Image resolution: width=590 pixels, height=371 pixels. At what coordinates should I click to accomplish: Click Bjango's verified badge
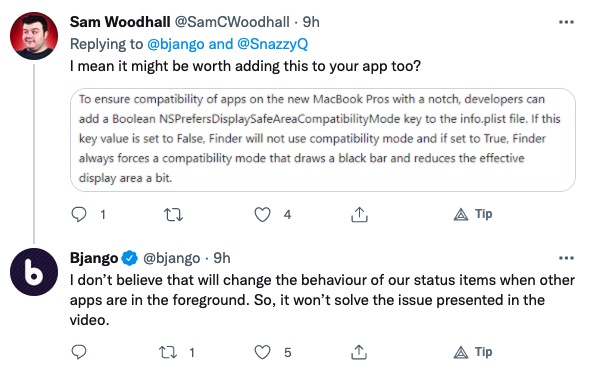(x=130, y=258)
